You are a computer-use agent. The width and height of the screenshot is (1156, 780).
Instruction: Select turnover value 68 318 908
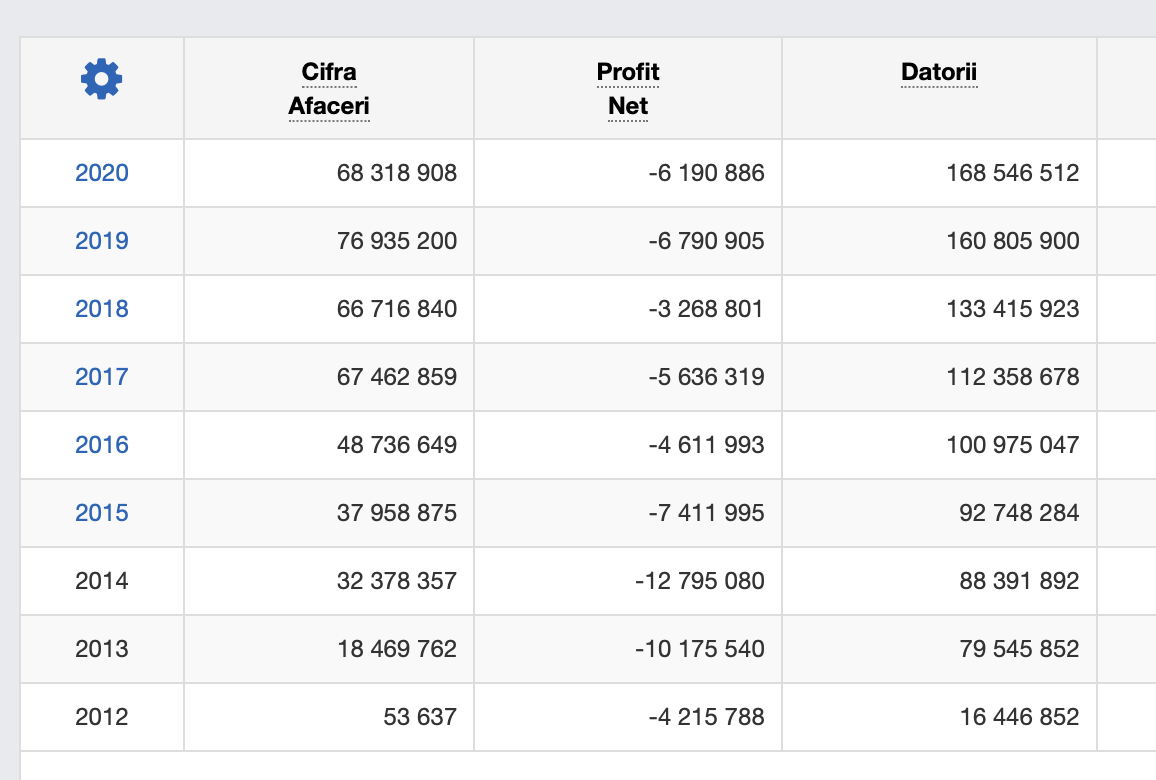point(397,173)
